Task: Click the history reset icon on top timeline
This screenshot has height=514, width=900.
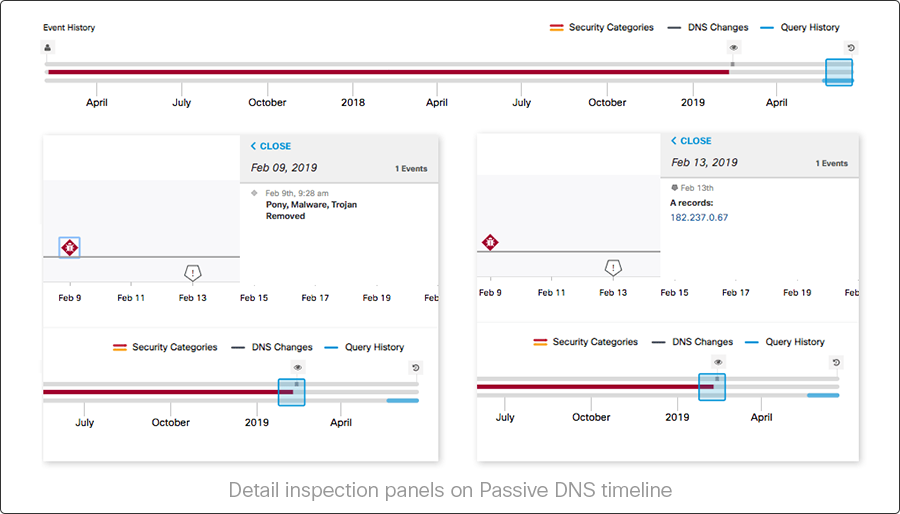Action: [851, 48]
